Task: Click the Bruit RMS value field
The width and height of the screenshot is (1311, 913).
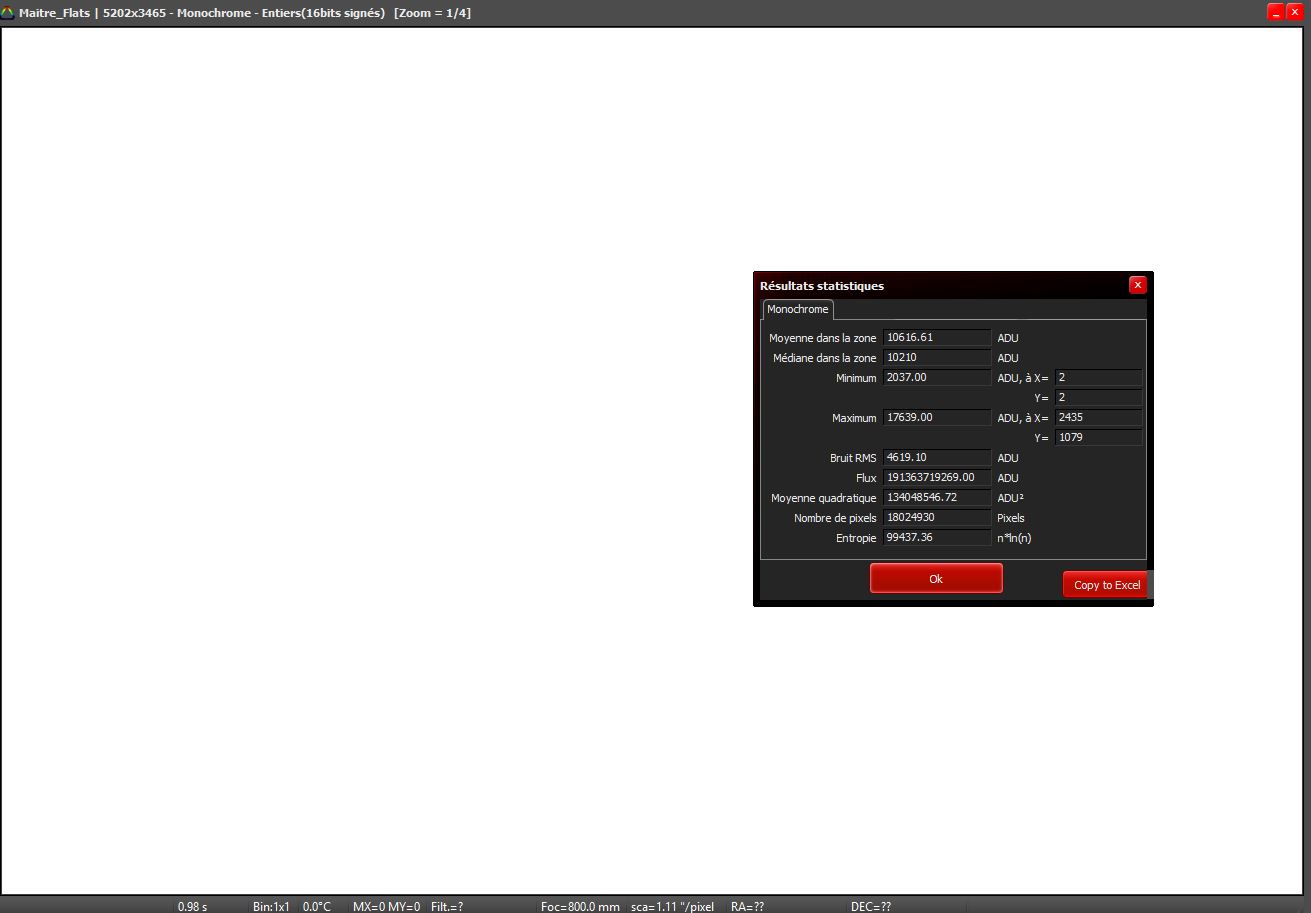Action: pyautogui.click(x=936, y=458)
